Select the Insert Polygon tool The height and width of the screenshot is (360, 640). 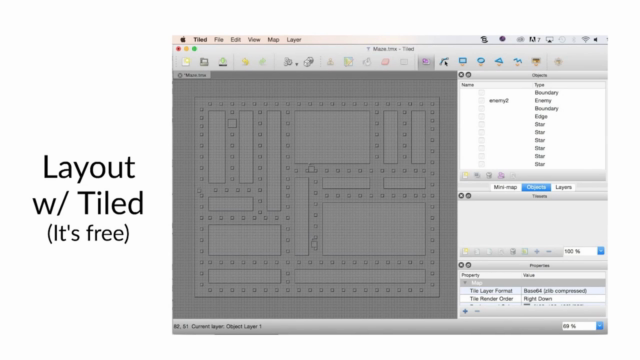pos(499,62)
